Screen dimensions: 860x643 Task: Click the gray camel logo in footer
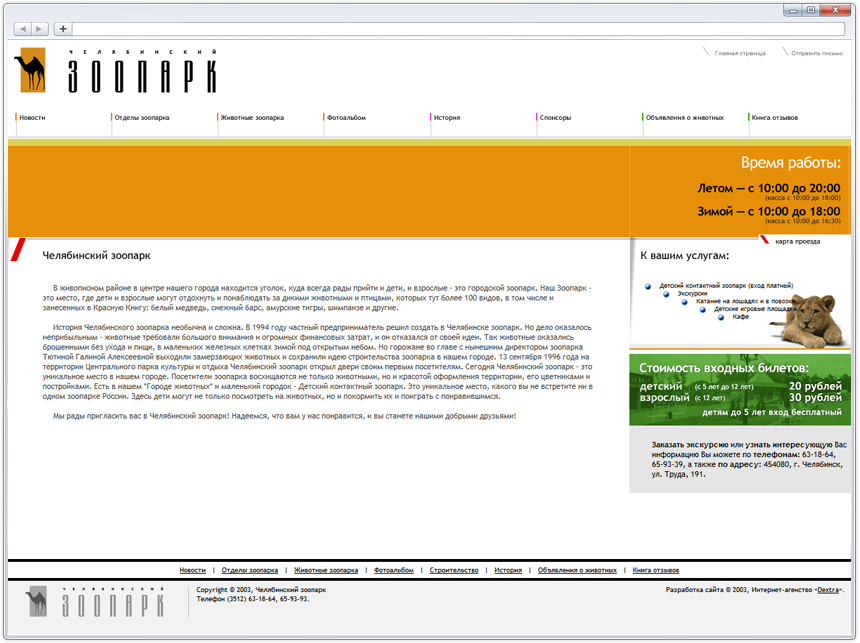pos(37,601)
